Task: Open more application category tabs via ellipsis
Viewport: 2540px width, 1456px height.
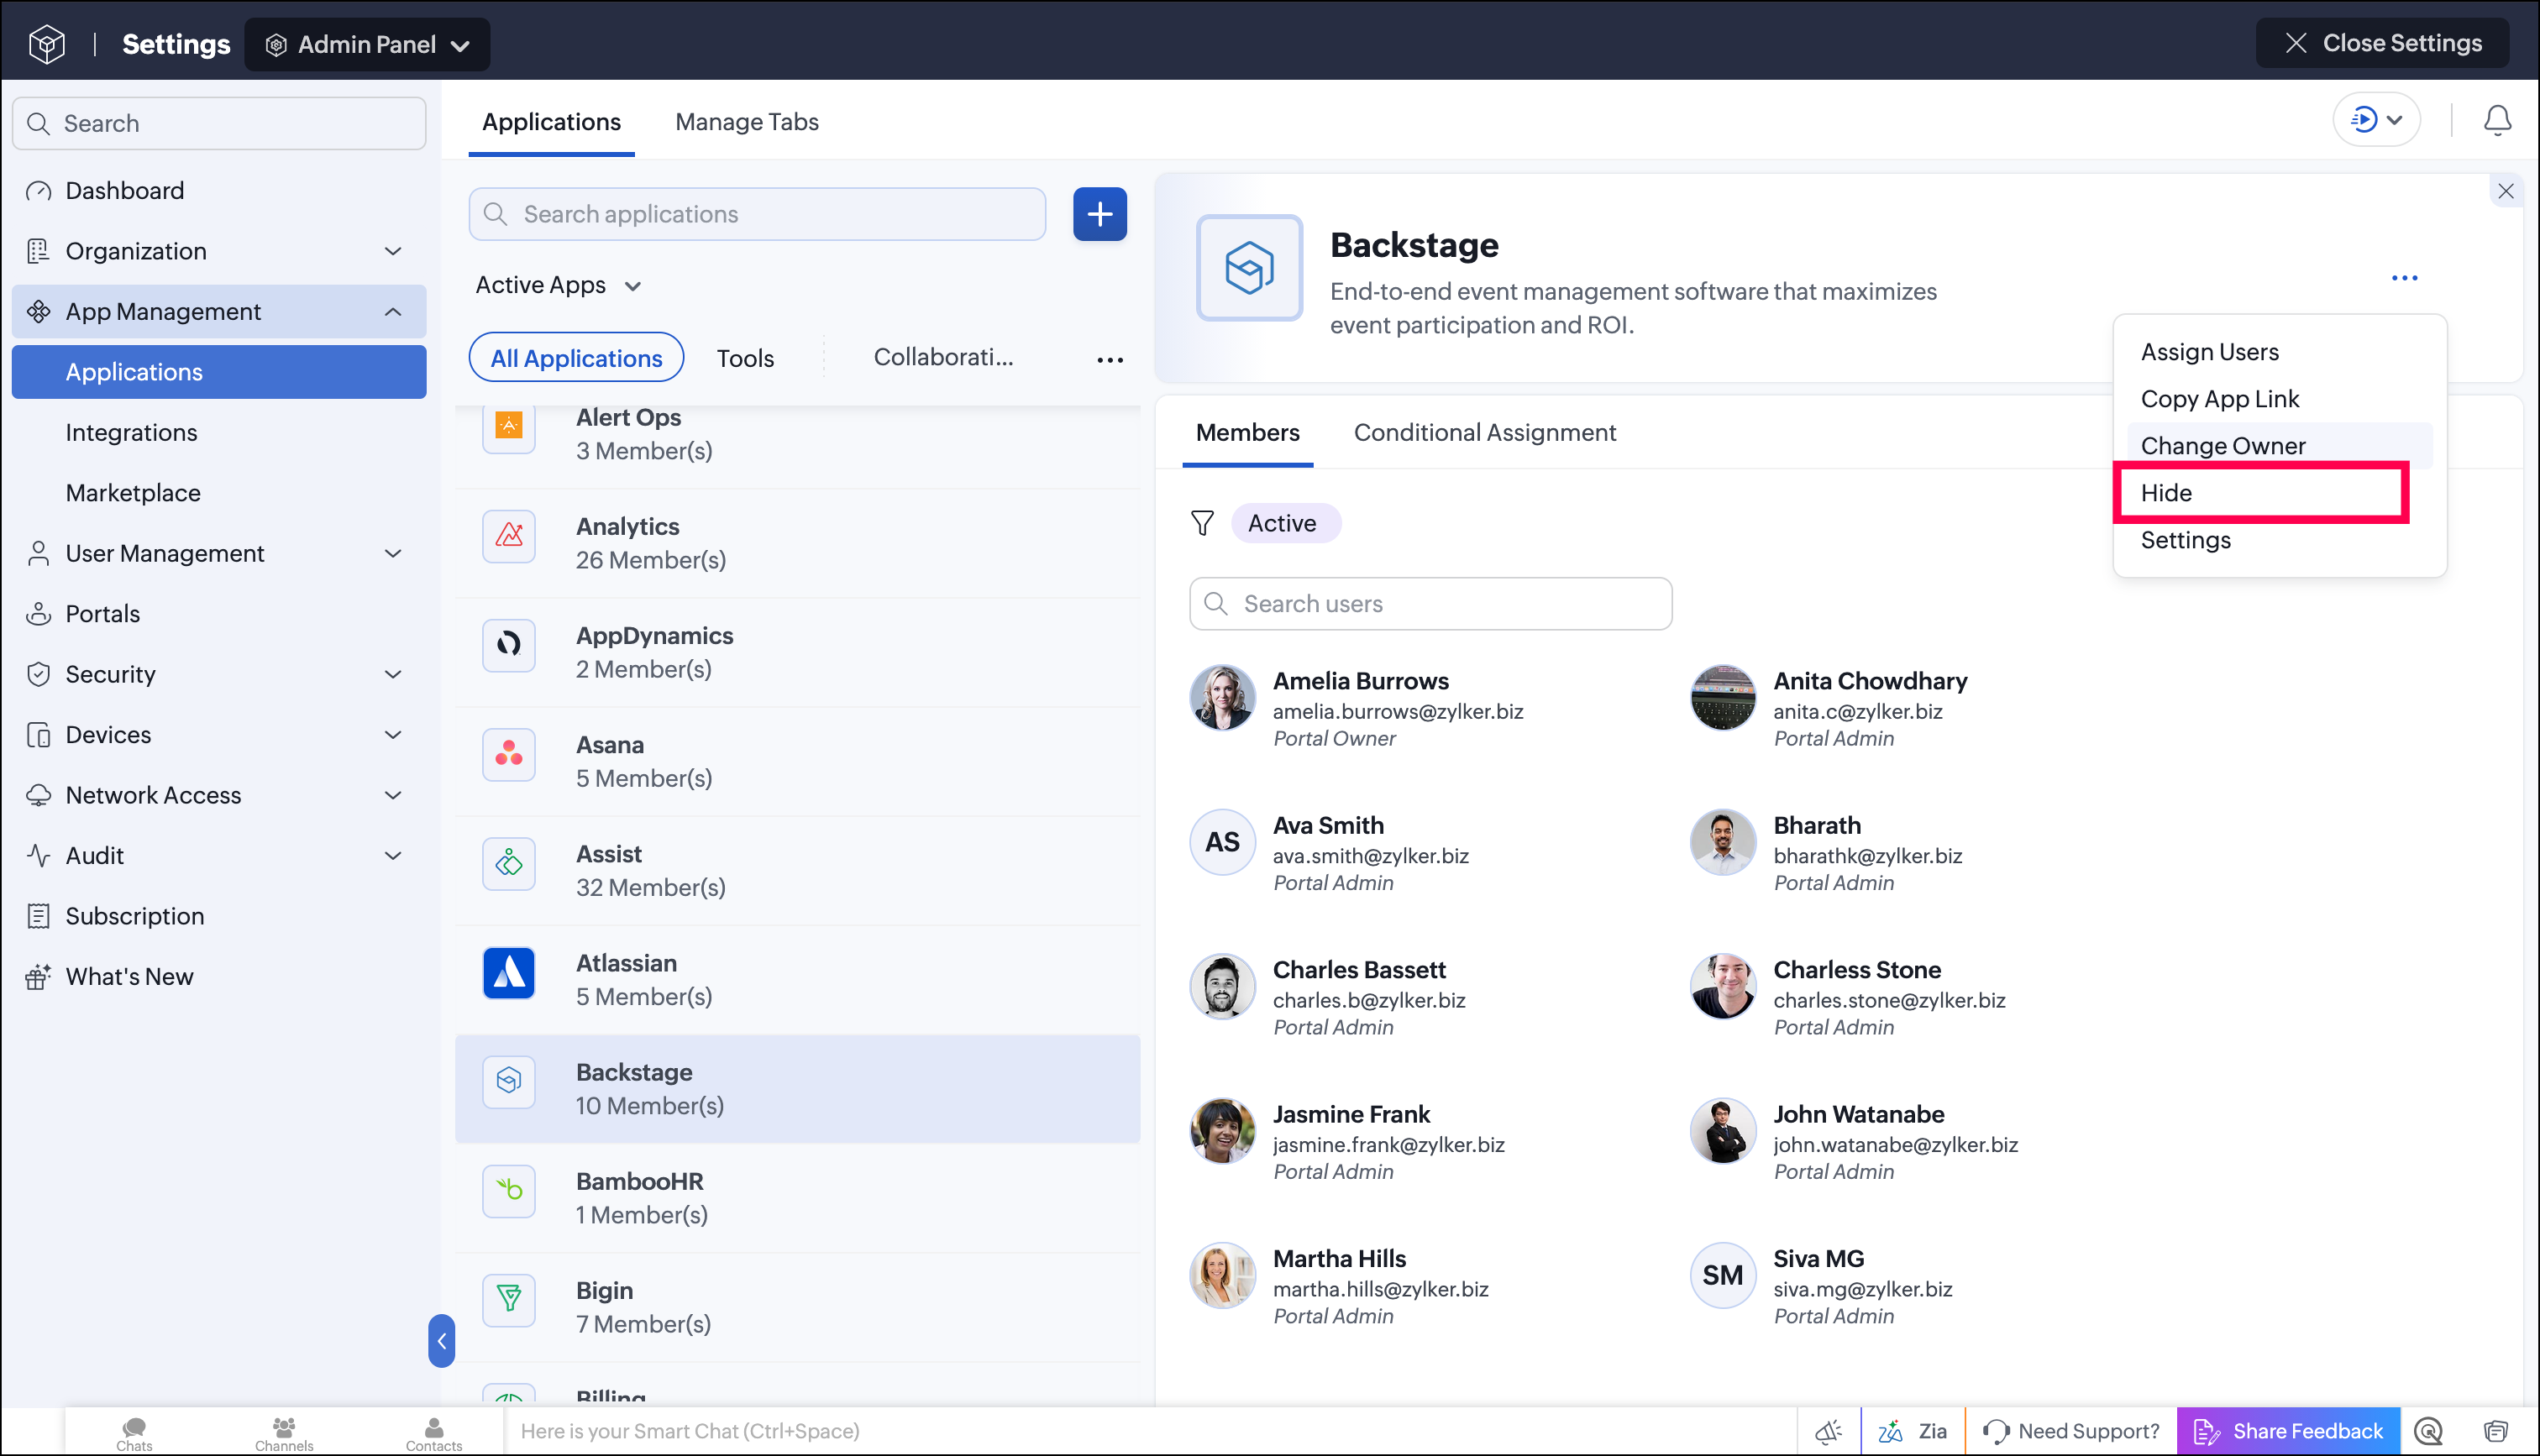Action: coord(1110,359)
